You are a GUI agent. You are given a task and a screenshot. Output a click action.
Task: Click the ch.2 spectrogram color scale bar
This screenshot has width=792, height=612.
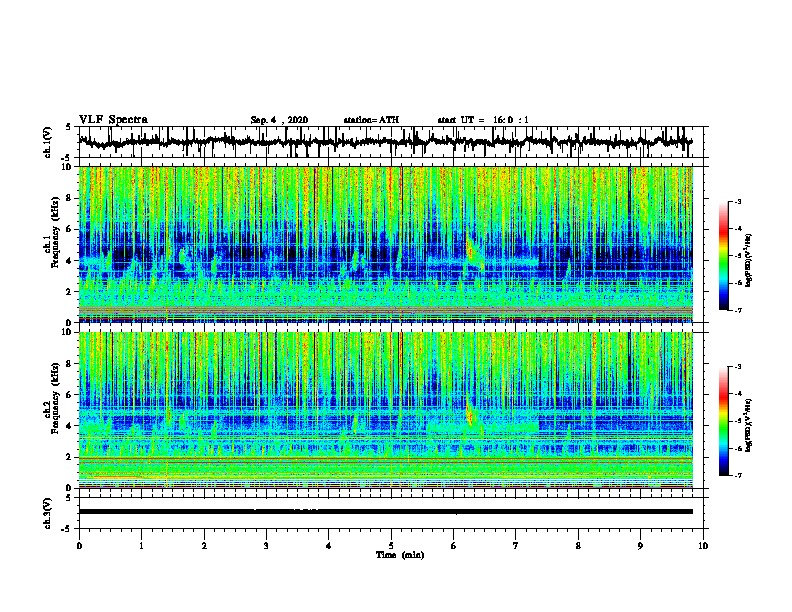723,421
